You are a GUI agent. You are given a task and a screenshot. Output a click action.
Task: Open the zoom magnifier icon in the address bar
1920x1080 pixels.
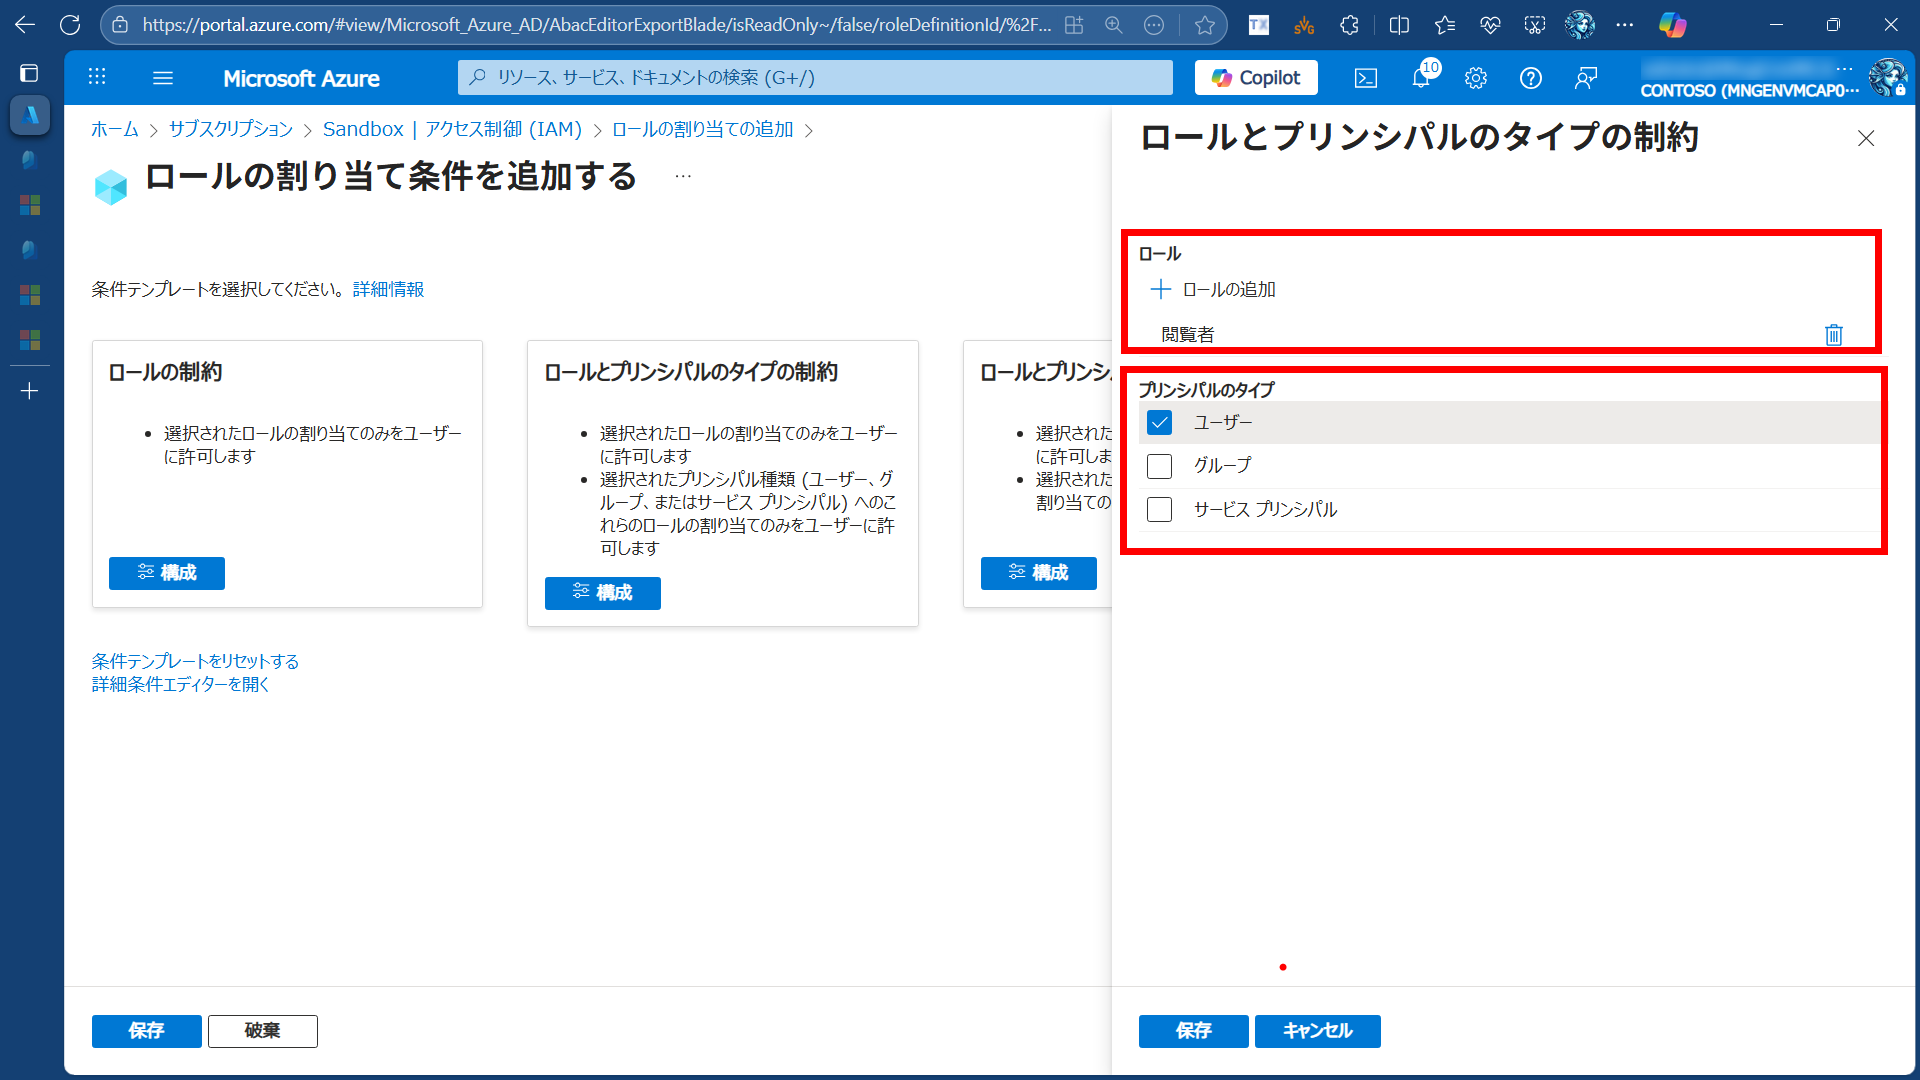(x=1113, y=25)
